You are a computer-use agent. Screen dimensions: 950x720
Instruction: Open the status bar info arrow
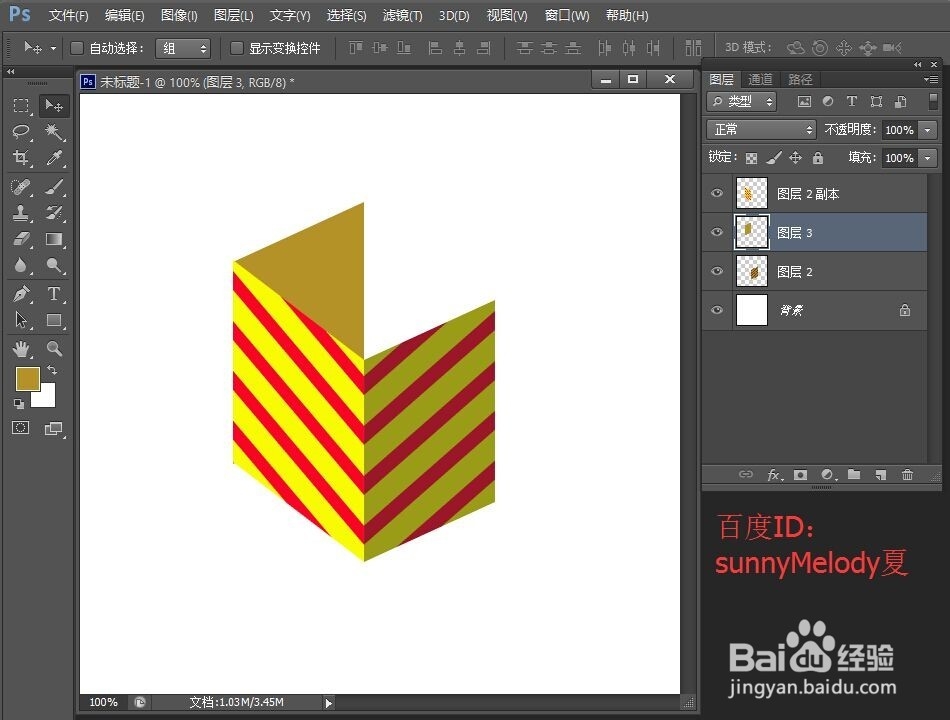(328, 703)
